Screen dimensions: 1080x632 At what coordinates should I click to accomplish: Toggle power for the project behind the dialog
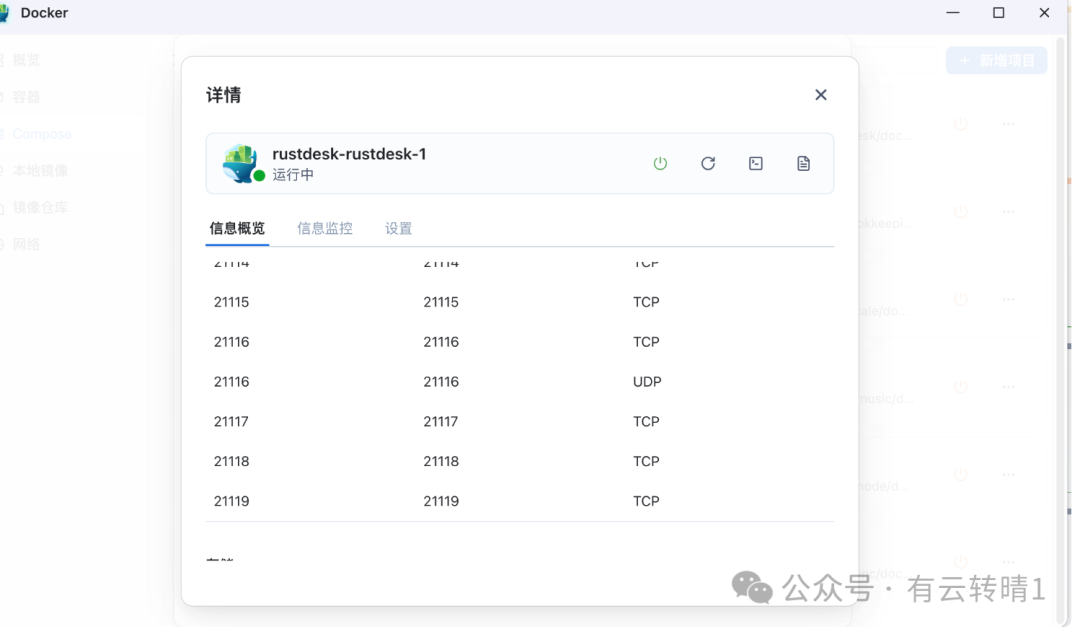[960, 123]
